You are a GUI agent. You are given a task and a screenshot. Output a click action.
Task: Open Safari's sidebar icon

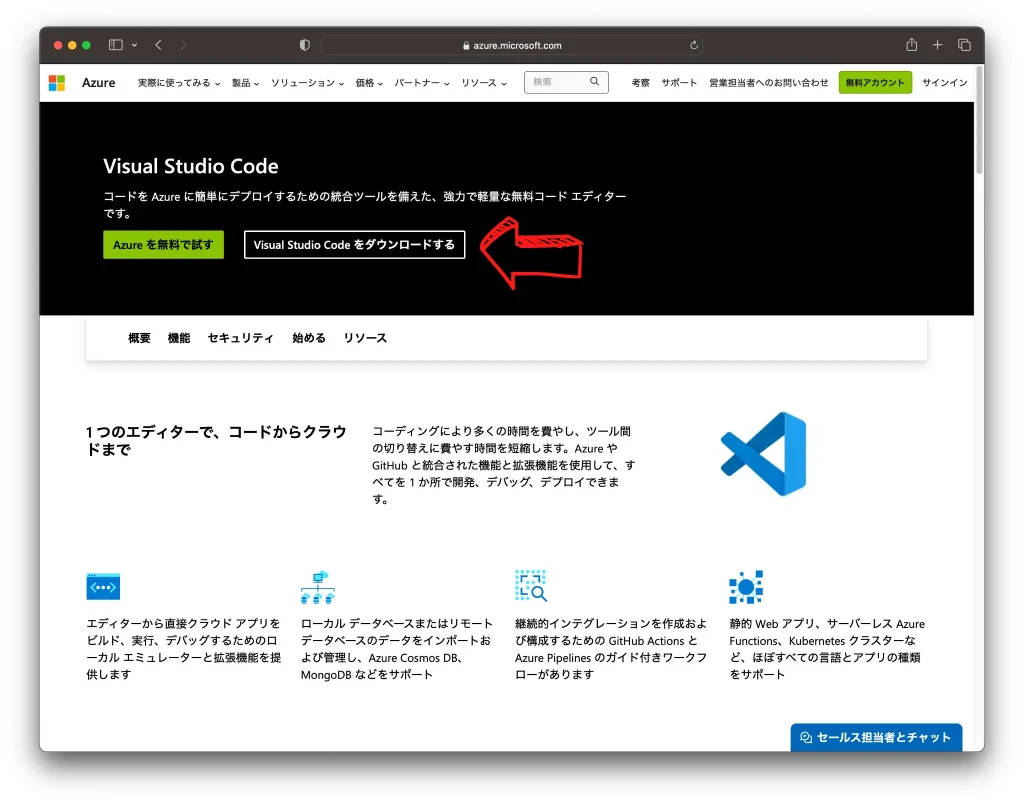pyautogui.click(x=113, y=45)
